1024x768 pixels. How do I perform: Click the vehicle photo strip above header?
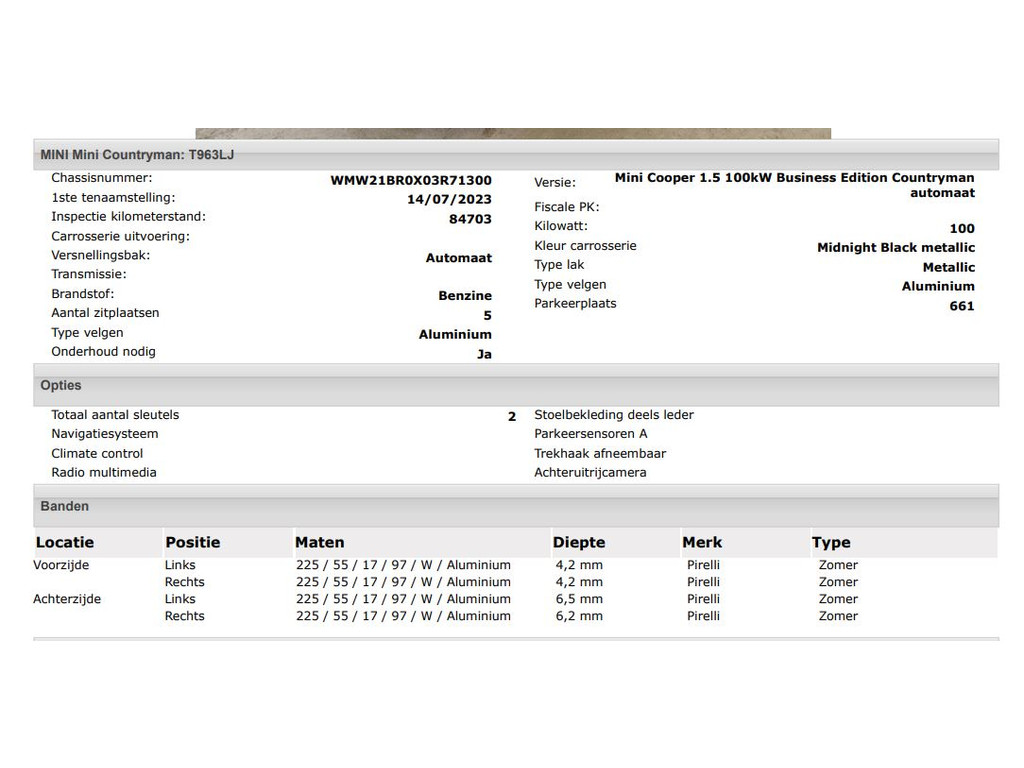pos(513,133)
